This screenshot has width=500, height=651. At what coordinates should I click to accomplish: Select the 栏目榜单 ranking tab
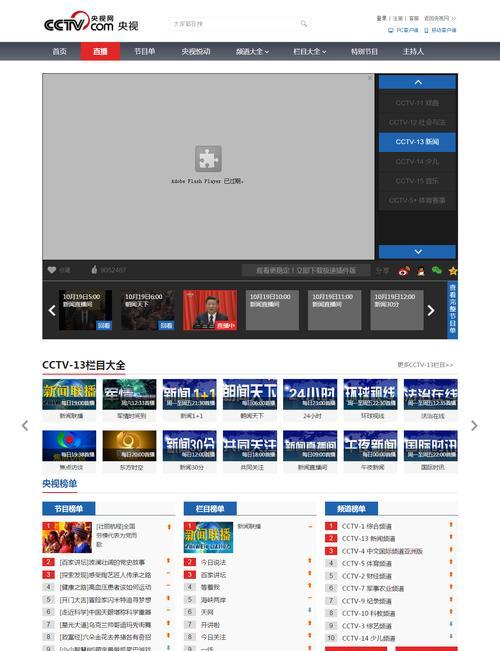pyautogui.click(x=210, y=509)
